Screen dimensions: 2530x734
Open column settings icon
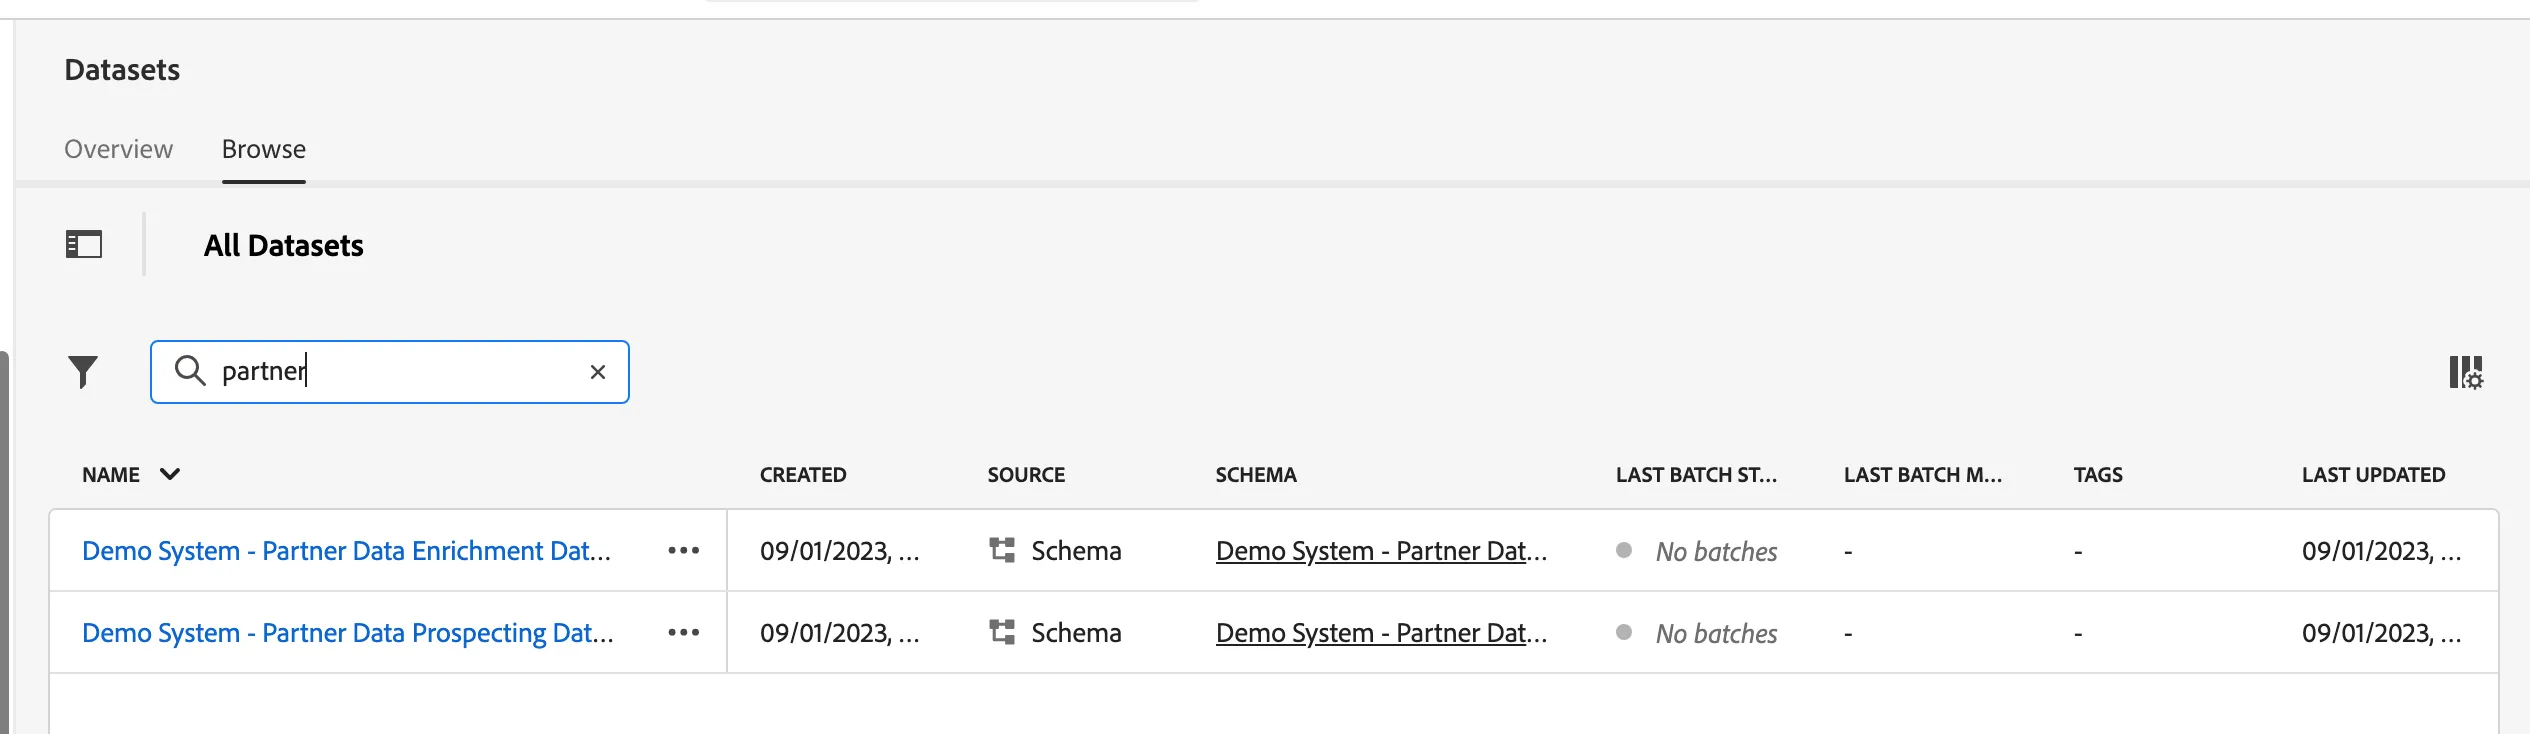[x=2466, y=372]
